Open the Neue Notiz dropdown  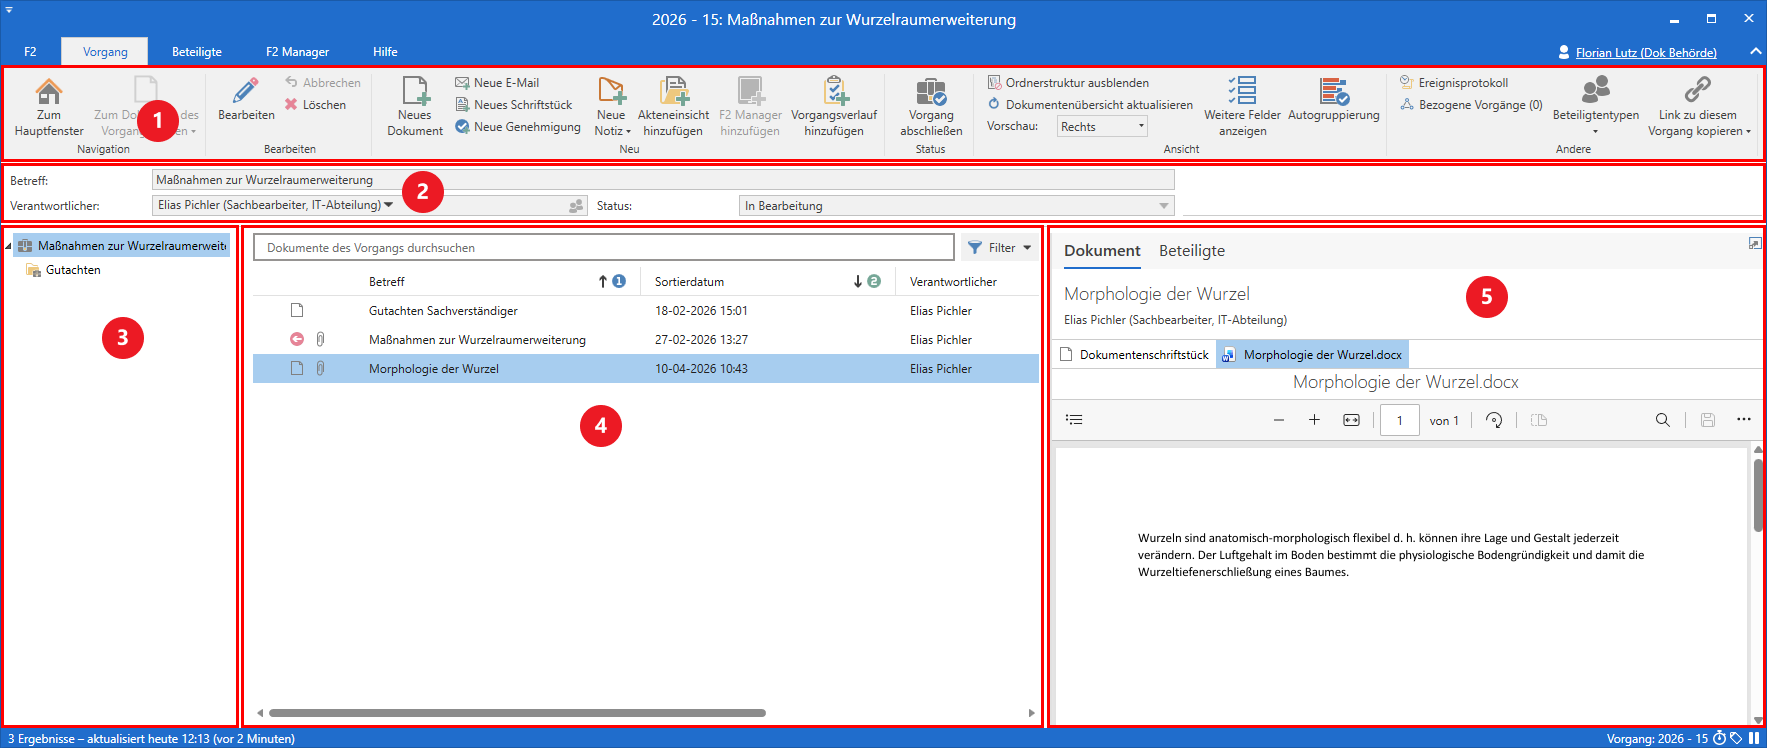coord(612,107)
